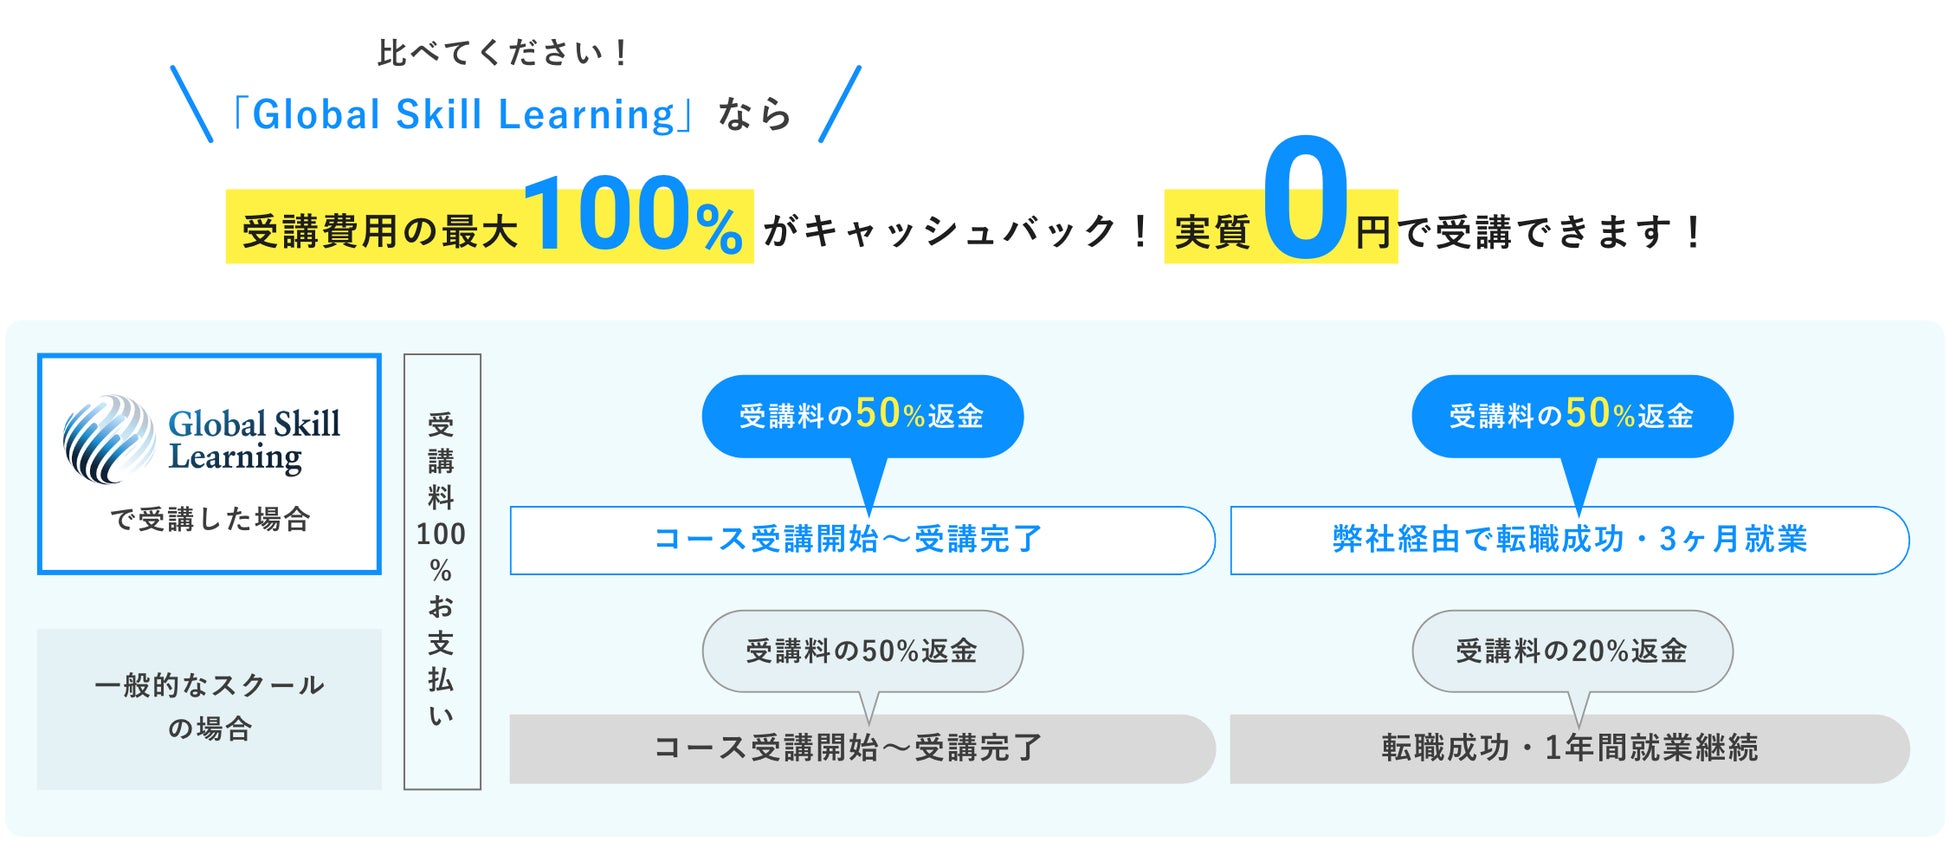Select the blue 受講料の50%返金 bubble above コース受講開始

[x=862, y=417]
